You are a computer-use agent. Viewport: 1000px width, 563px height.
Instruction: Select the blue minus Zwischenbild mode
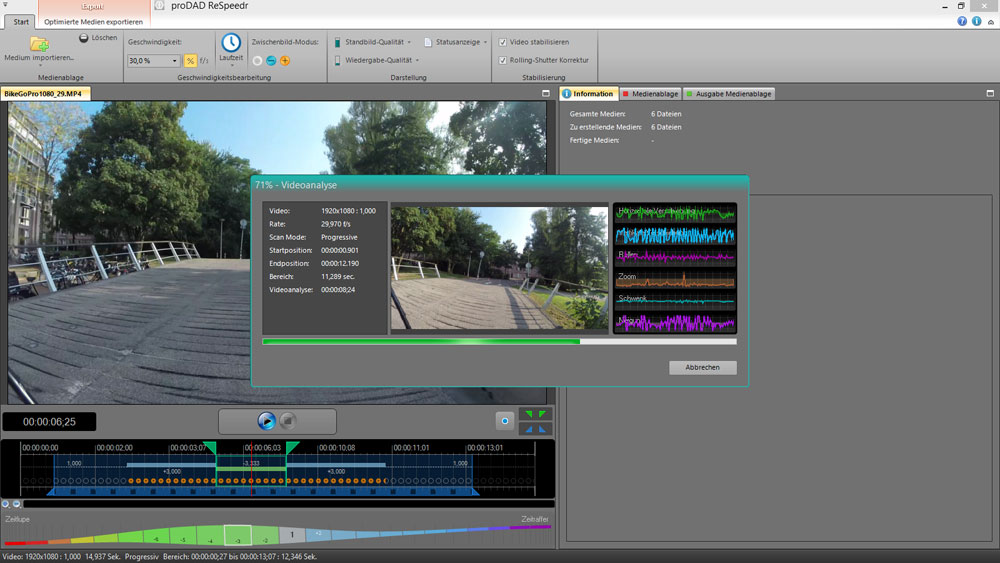pyautogui.click(x=271, y=61)
